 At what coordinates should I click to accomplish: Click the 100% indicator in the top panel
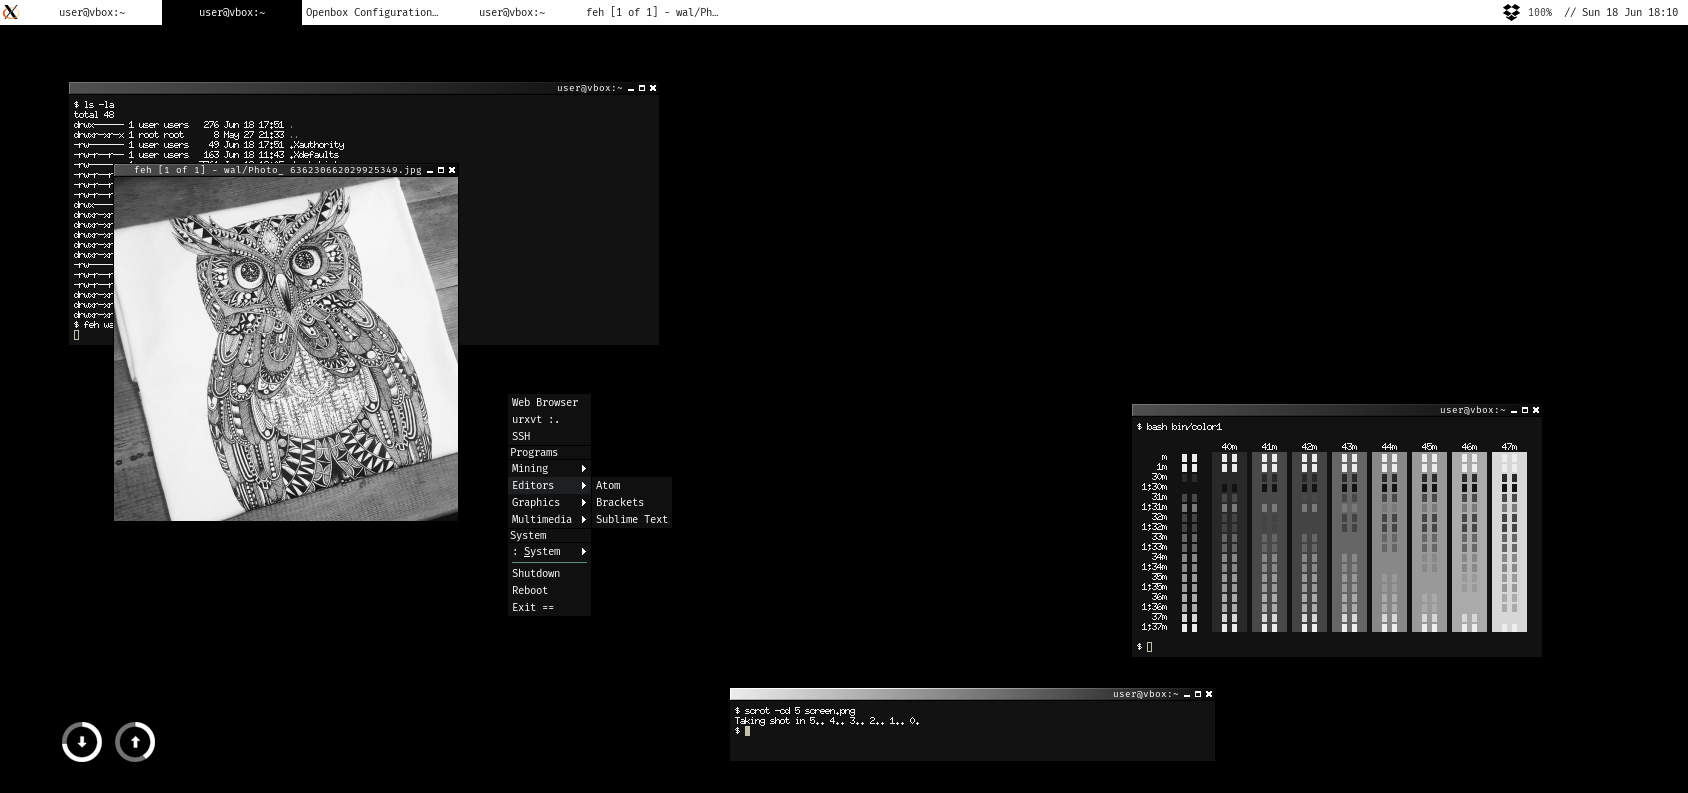point(1540,12)
